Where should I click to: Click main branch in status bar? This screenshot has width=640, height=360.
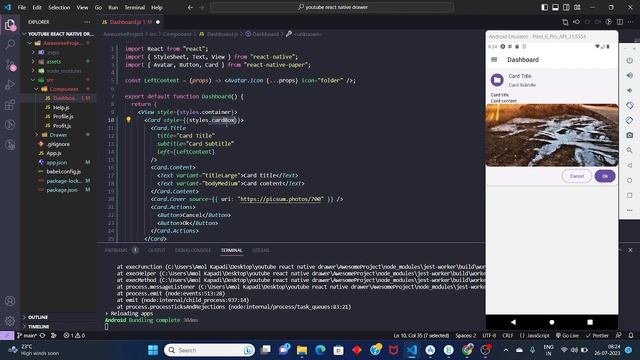pos(27,336)
